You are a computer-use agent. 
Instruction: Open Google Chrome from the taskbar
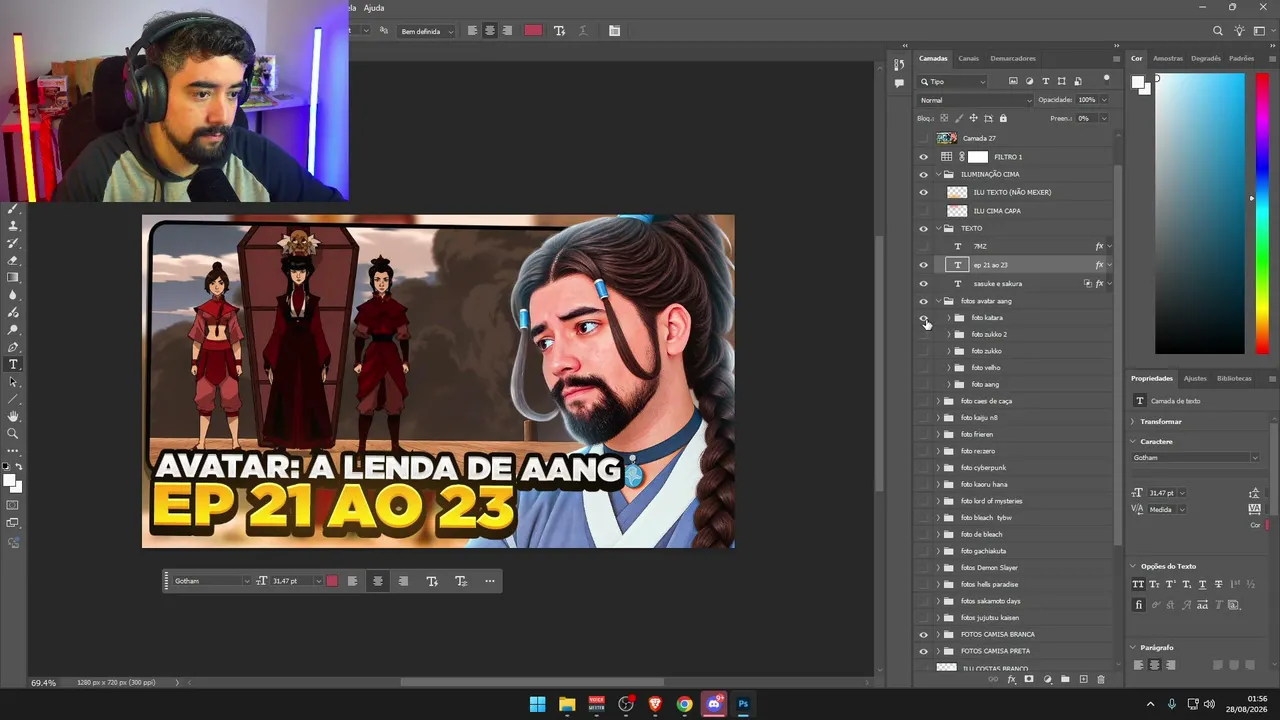point(684,704)
